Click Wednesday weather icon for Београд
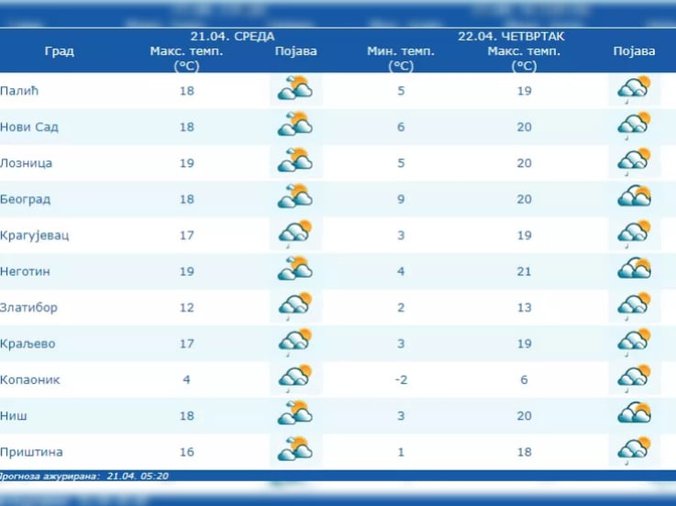The height and width of the screenshot is (506, 676). [x=296, y=197]
